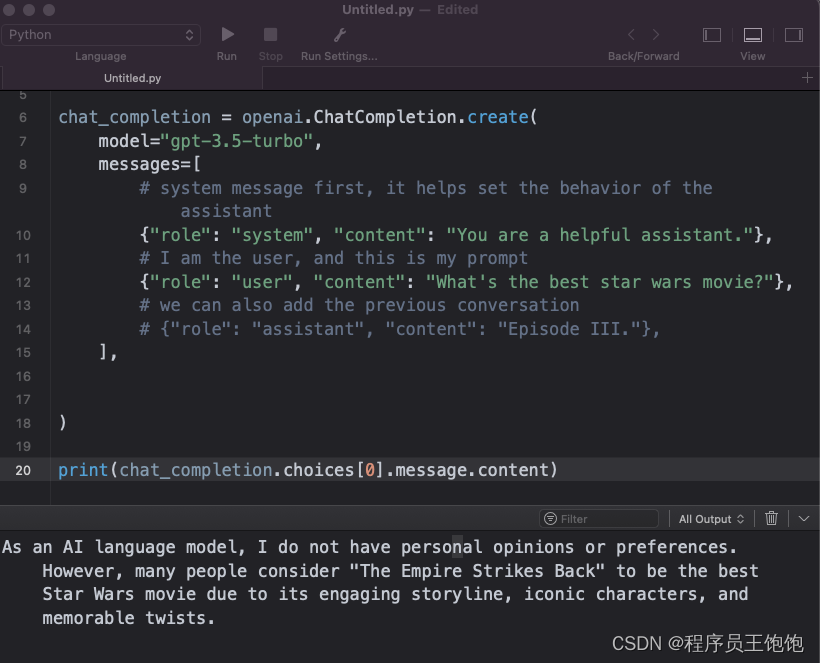820x663 pixels.
Task: Click line number 6 in the gutter
Action: 24,116
